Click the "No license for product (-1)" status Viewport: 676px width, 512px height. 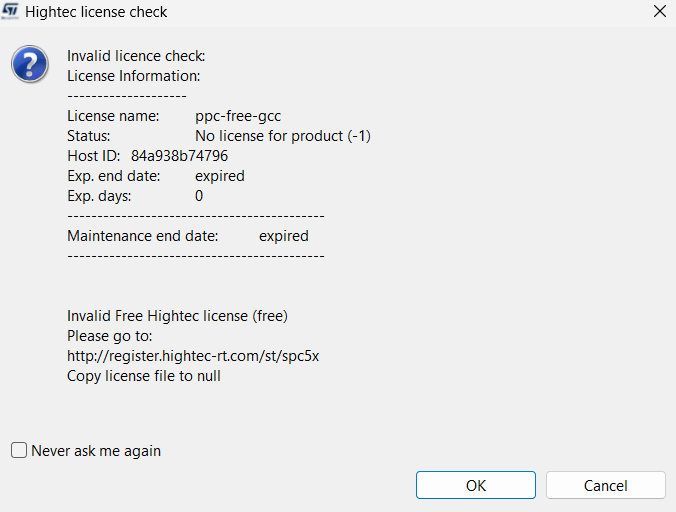[283, 136]
